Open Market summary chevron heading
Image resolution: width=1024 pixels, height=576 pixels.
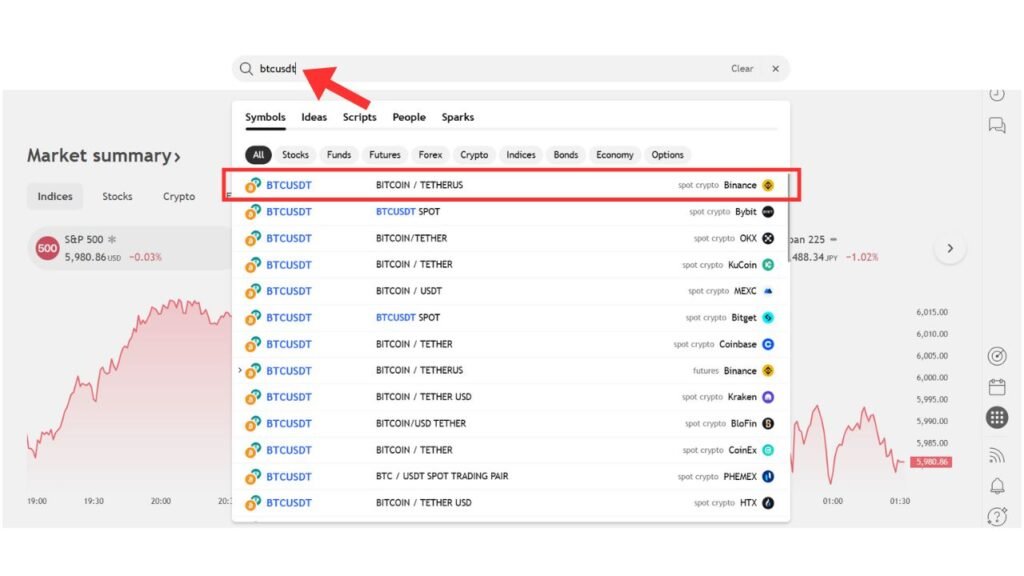click(x=103, y=155)
